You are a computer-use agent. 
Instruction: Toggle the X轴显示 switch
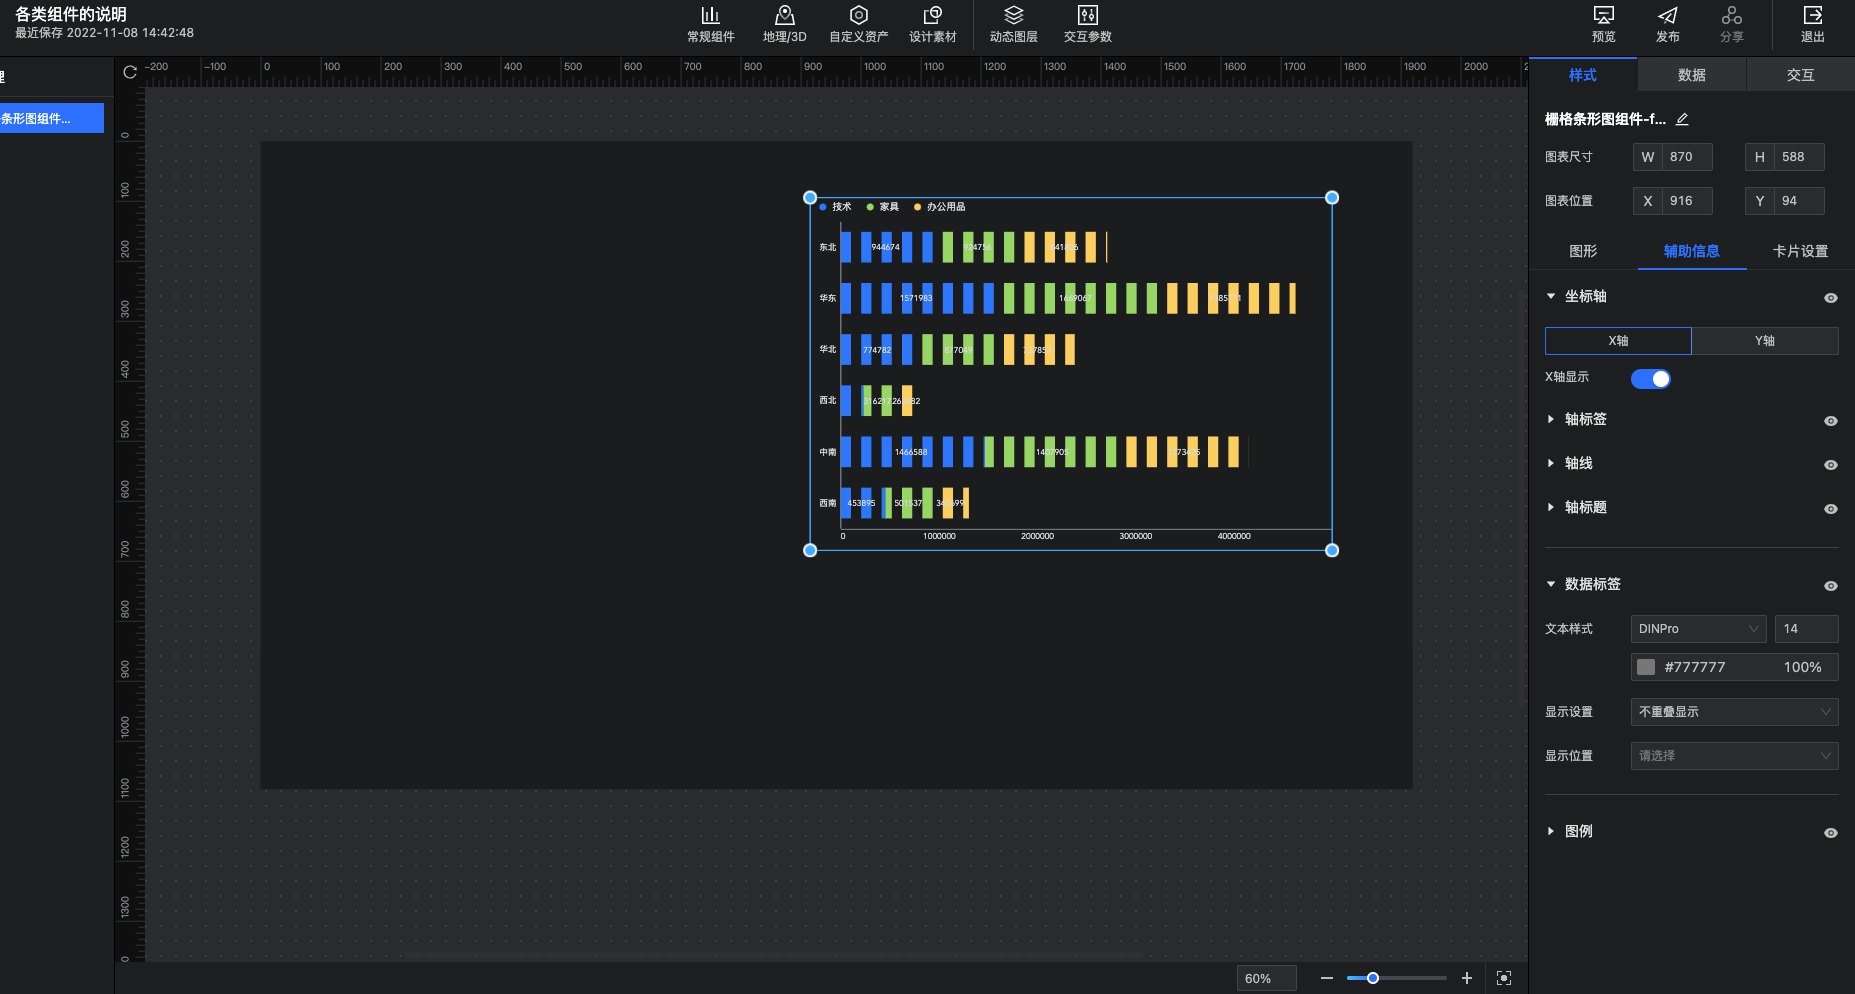[1650, 378]
